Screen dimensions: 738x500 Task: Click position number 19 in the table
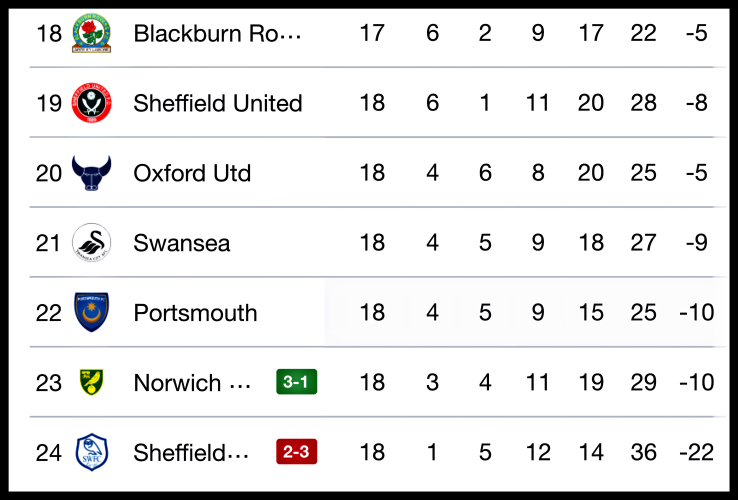pos(49,103)
